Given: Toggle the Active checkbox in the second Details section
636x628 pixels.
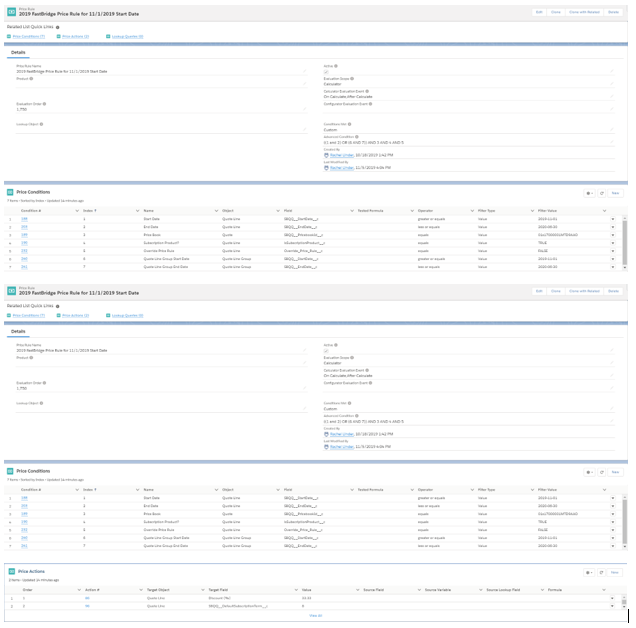Looking at the screenshot, I should tap(326, 350).
